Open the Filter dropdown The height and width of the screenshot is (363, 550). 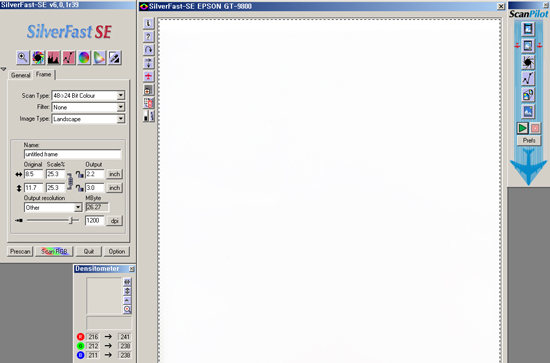pyautogui.click(x=120, y=107)
